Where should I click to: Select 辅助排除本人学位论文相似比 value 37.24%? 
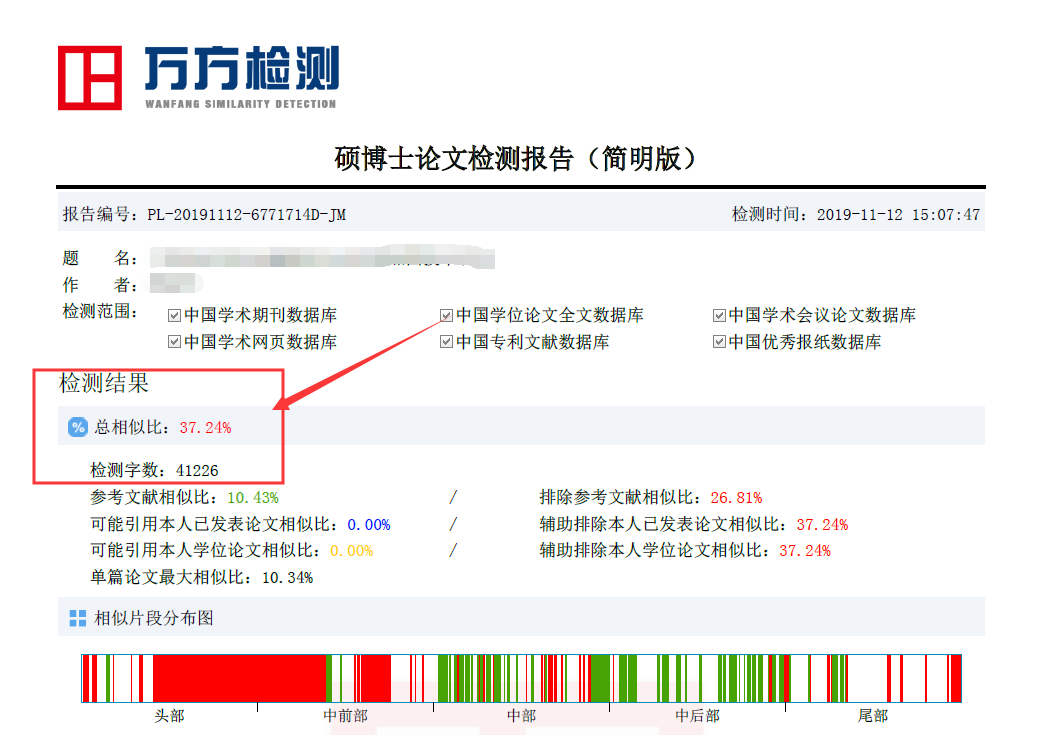(x=805, y=551)
